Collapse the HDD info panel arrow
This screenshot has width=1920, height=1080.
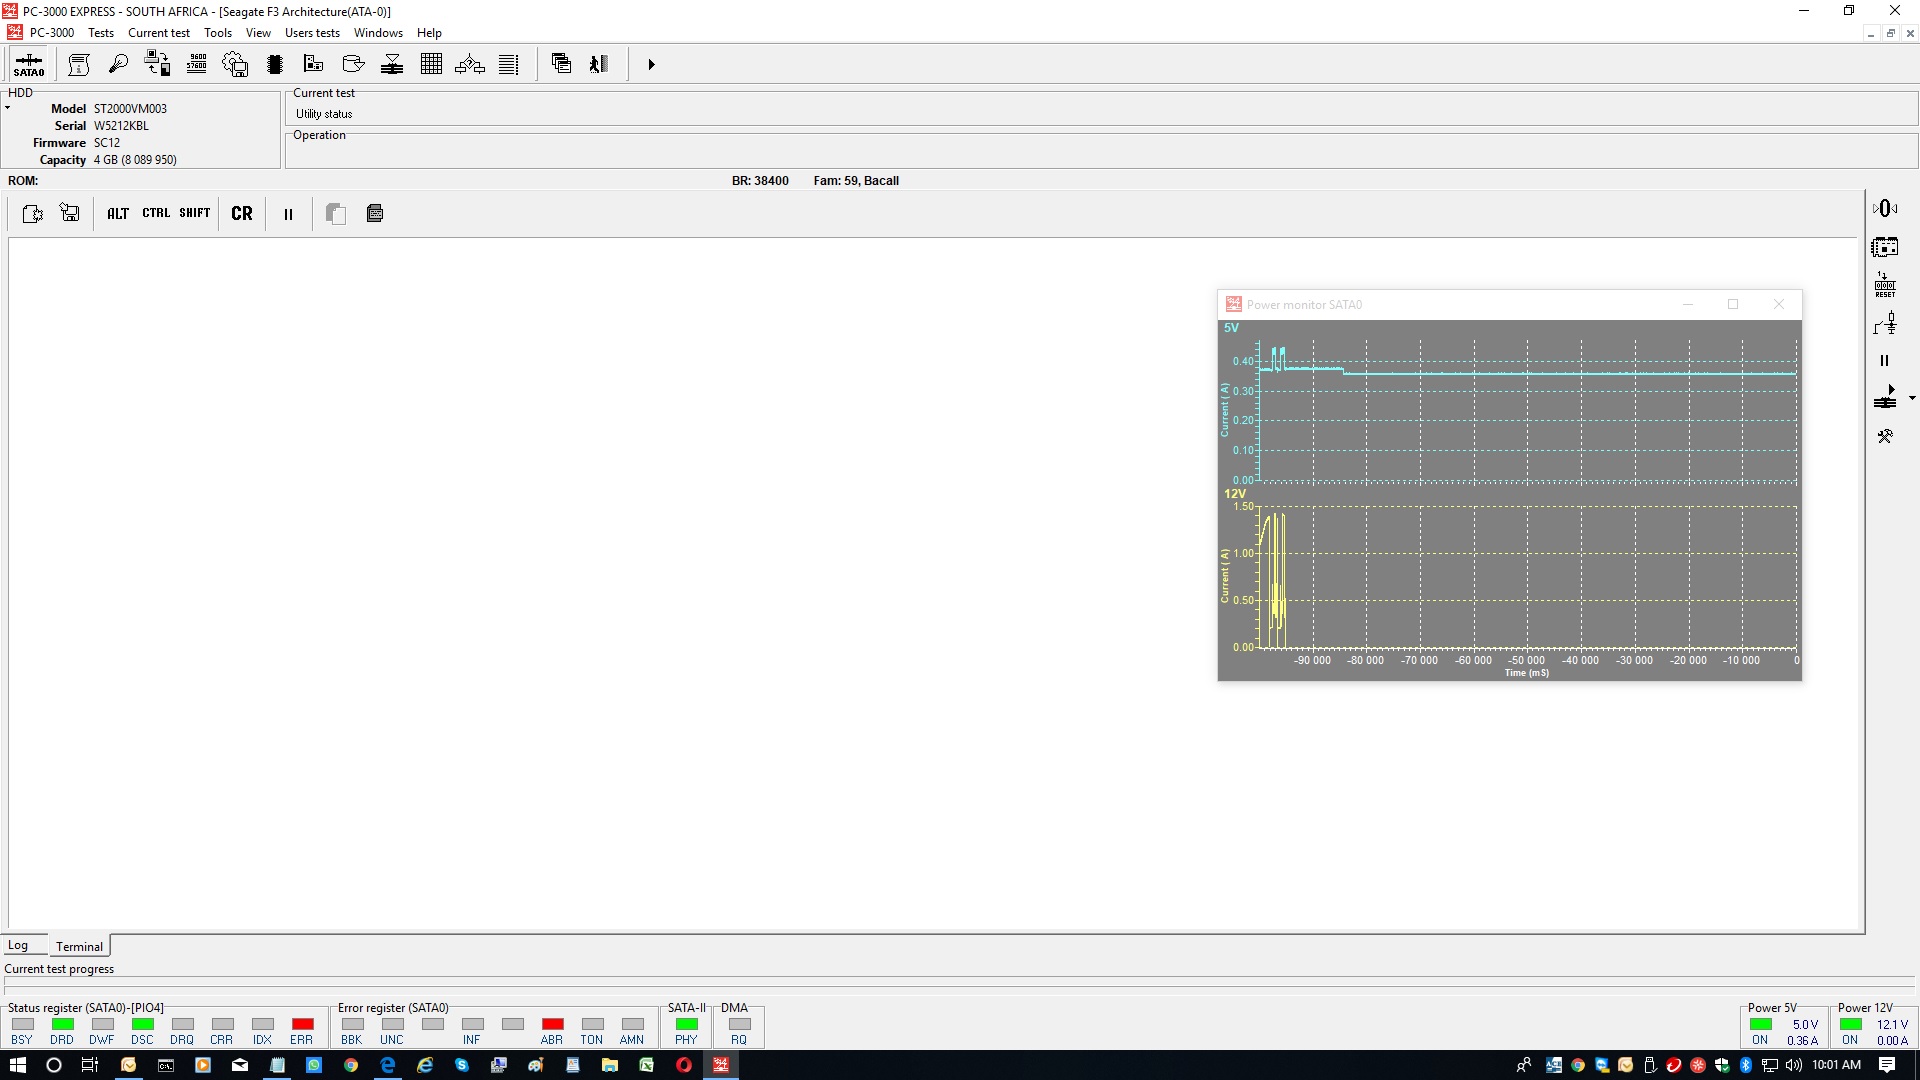click(x=7, y=108)
